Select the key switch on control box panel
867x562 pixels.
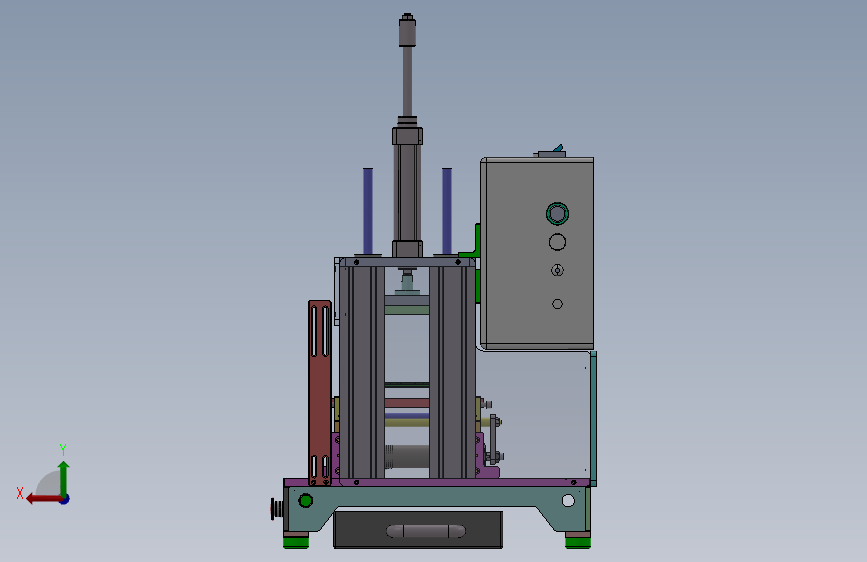coord(557,270)
